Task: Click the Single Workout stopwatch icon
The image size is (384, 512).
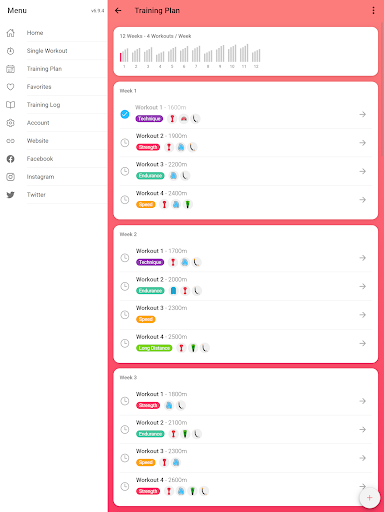Action: pyautogui.click(x=11, y=51)
